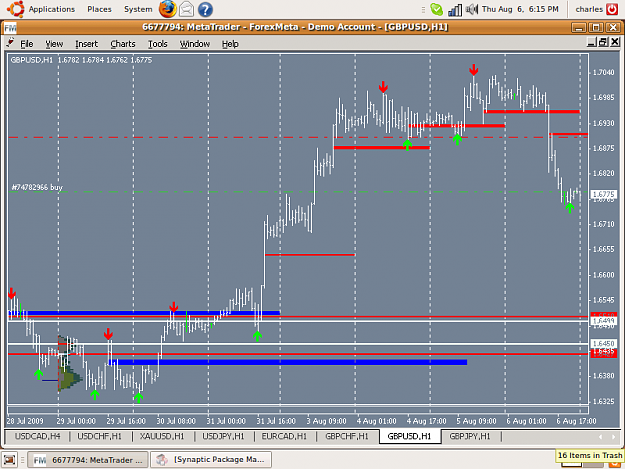Viewport: 625px width, 469px height.
Task: Click the 28 Jul 2009 time label
Action: click(25, 421)
